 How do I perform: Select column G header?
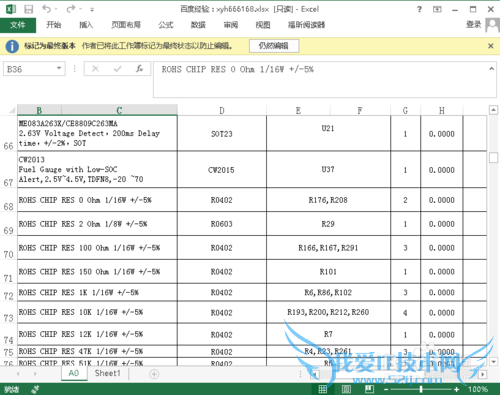pos(405,110)
